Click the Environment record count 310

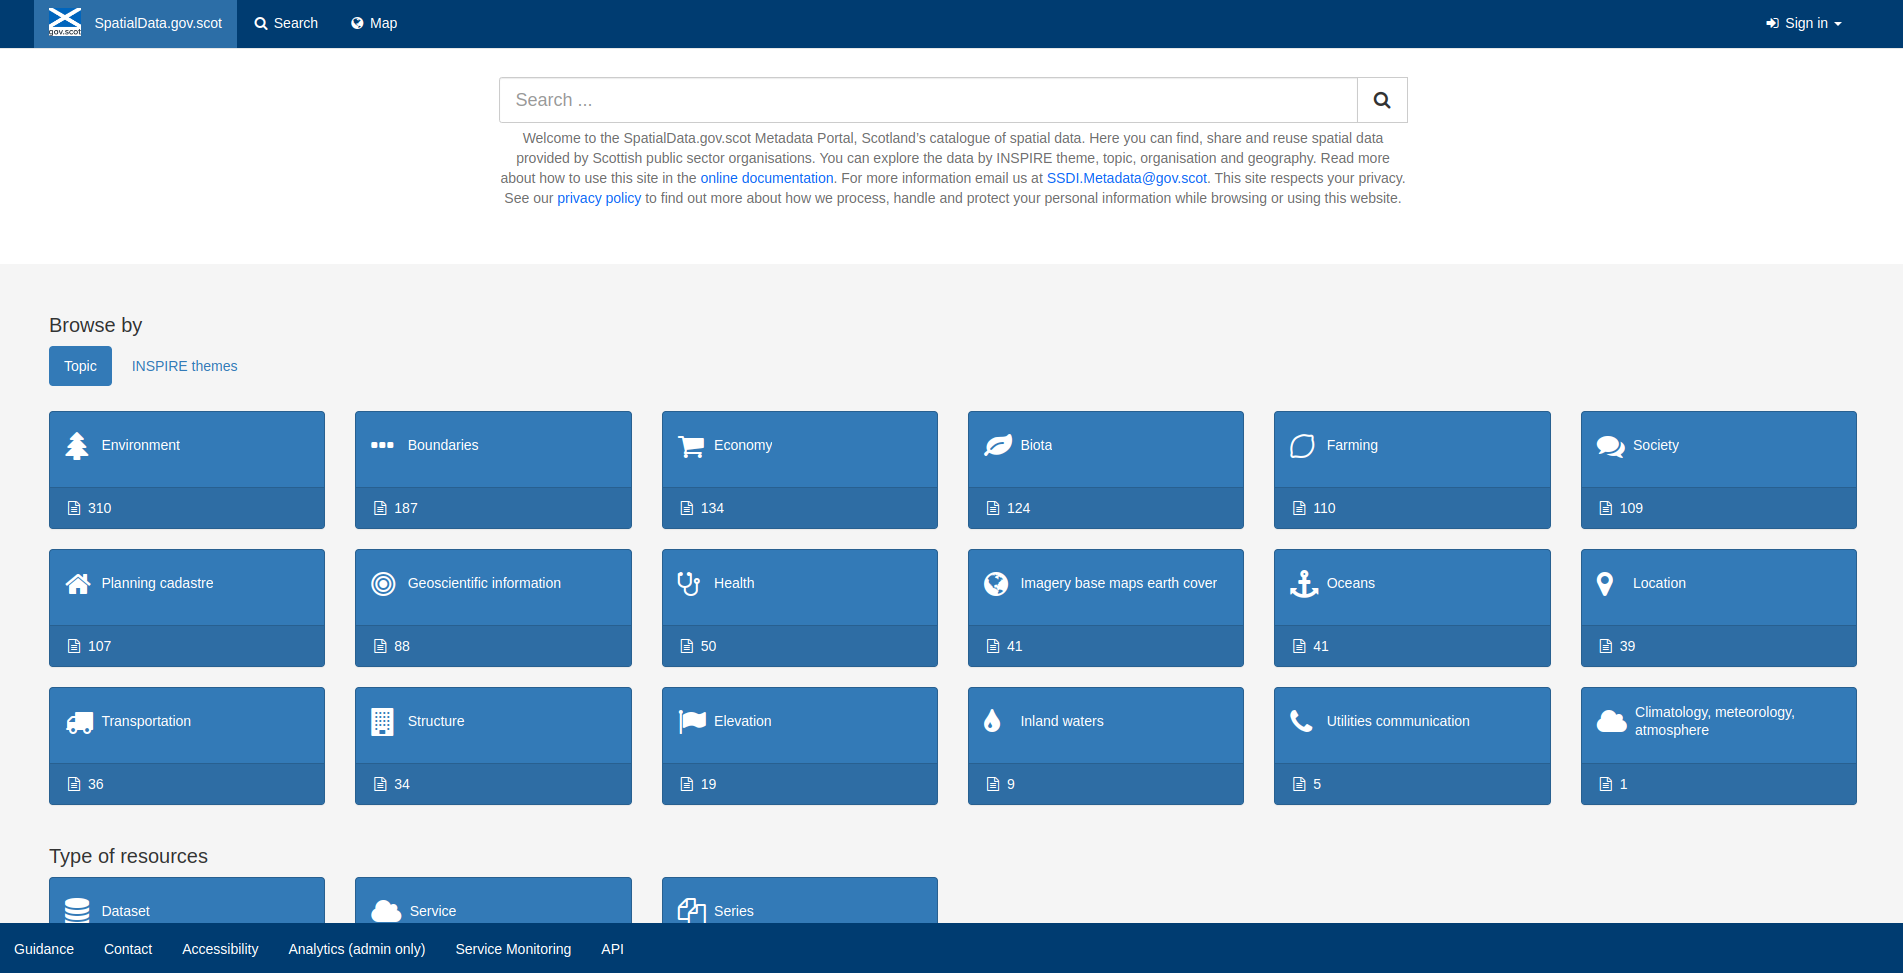pos(100,508)
